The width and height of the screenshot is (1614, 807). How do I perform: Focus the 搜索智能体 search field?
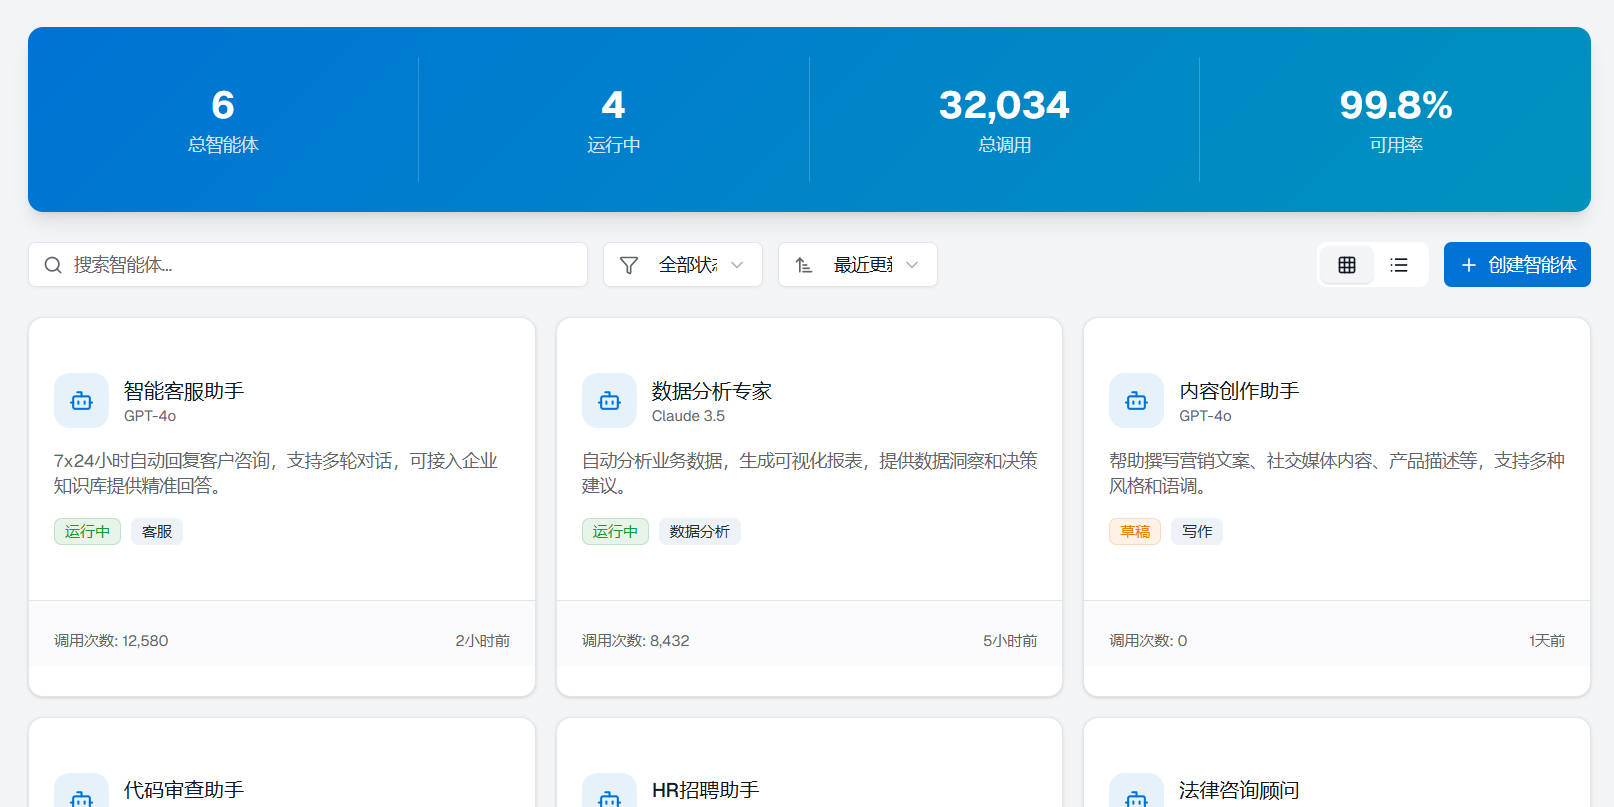pyautogui.click(x=308, y=265)
